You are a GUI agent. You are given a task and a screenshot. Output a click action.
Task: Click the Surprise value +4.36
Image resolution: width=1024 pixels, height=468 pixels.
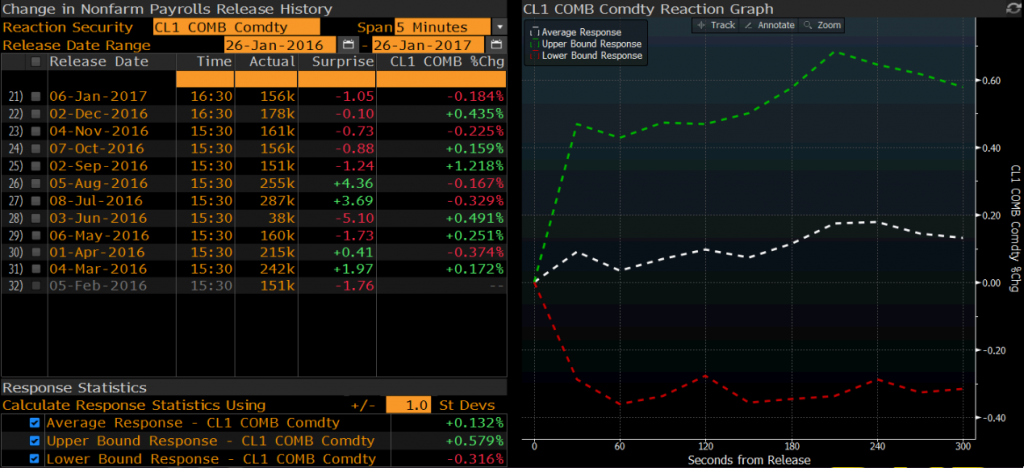[353, 183]
